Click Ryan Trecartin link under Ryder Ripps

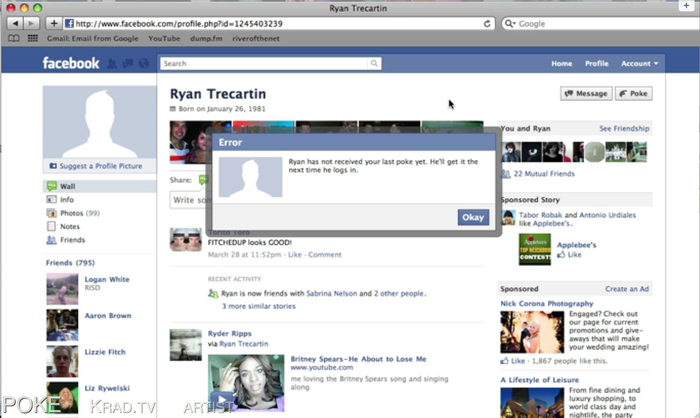click(244, 343)
